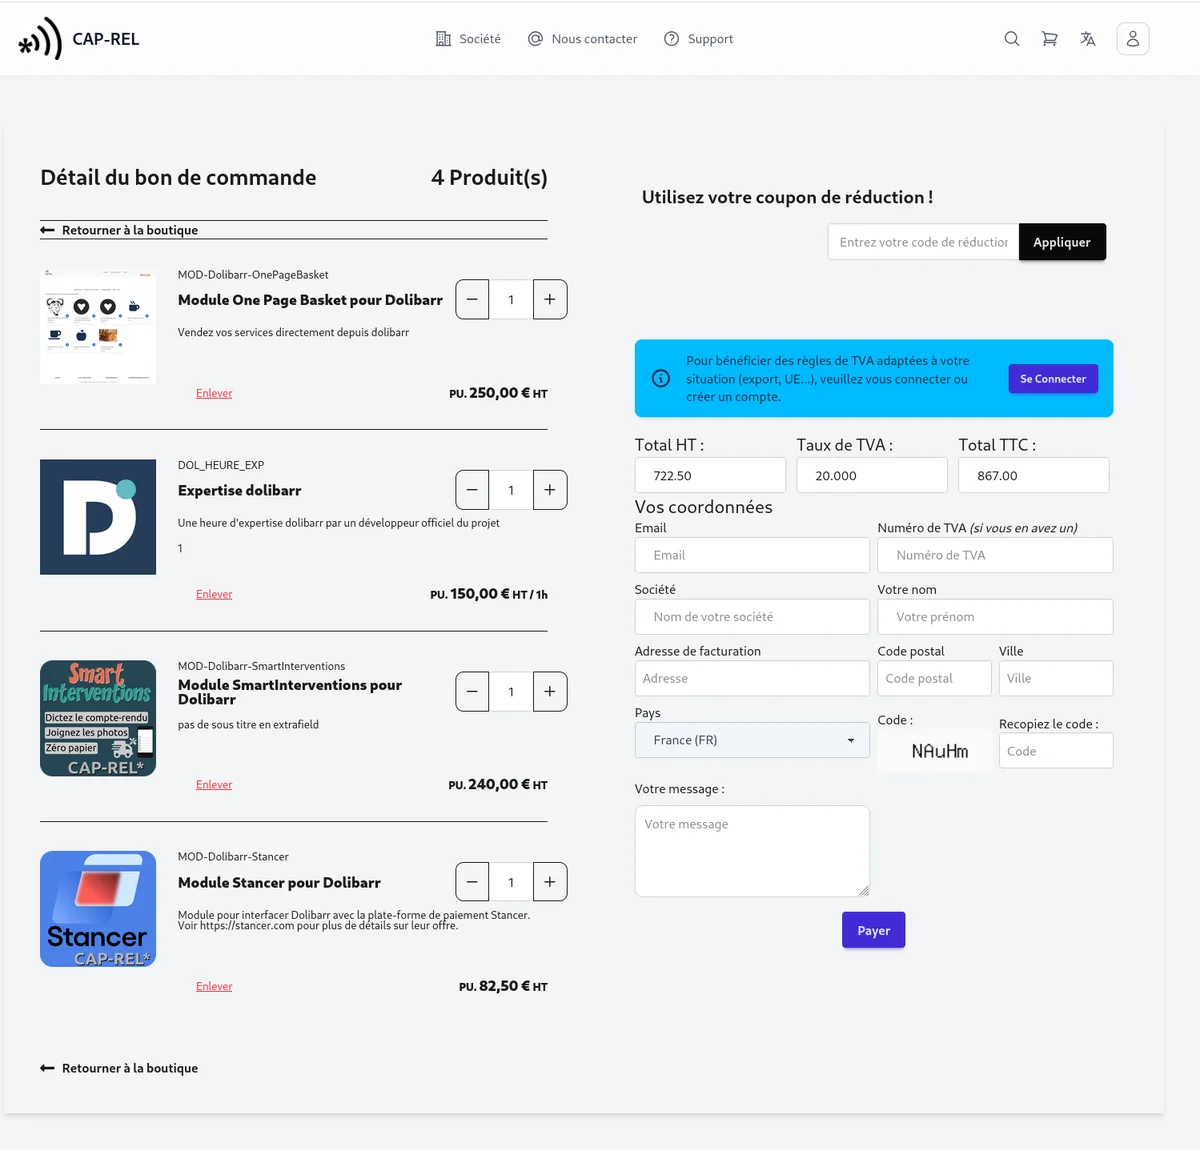Increase quantity of Expertise dolibarr
The height and width of the screenshot is (1151, 1200).
(550, 490)
